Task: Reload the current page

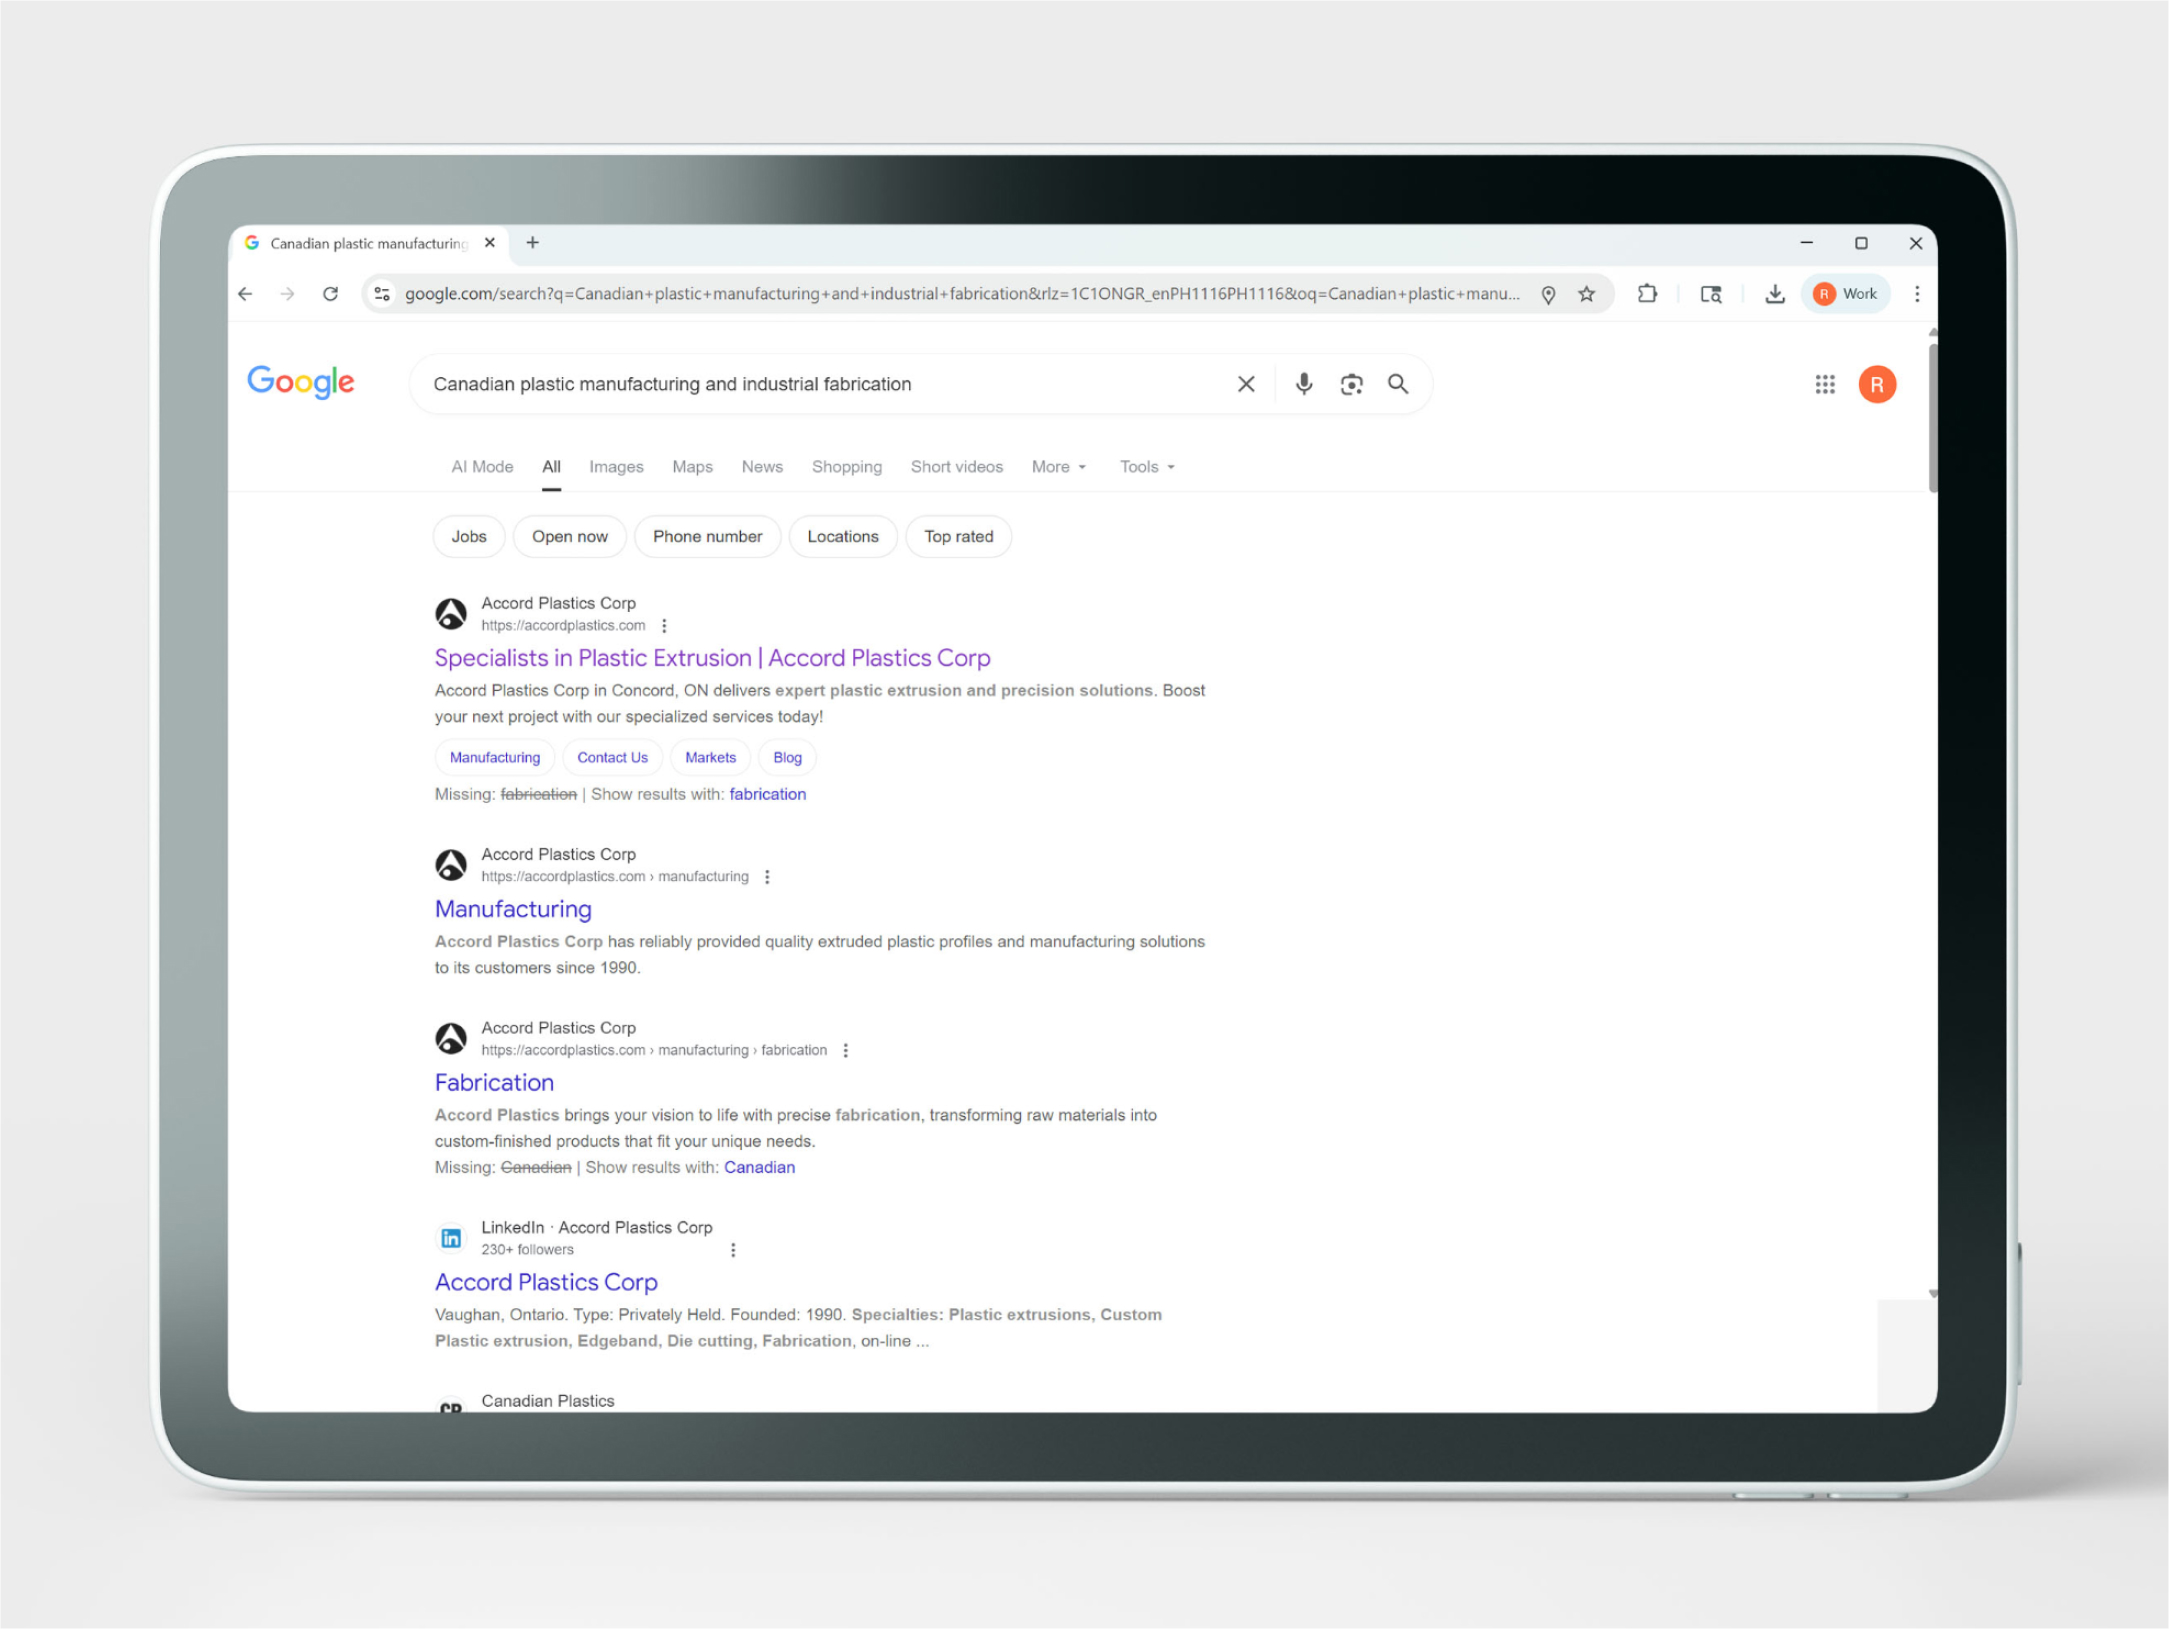Action: (x=330, y=294)
